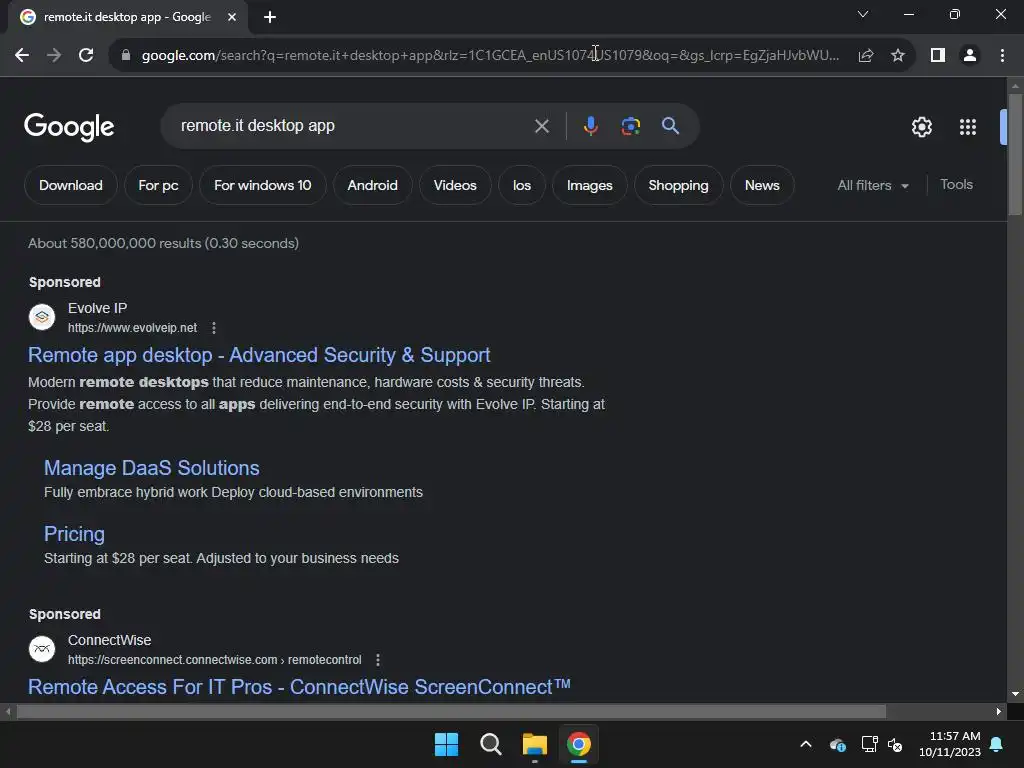Select the Android filter chip

tap(372, 185)
